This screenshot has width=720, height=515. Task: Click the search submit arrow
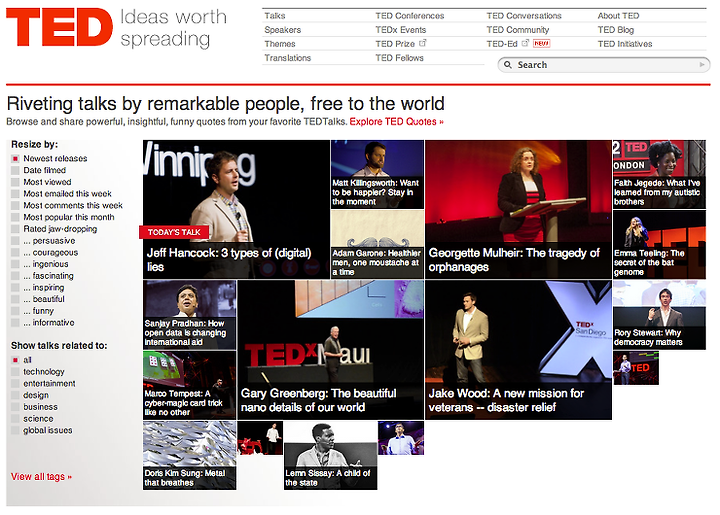click(702, 65)
